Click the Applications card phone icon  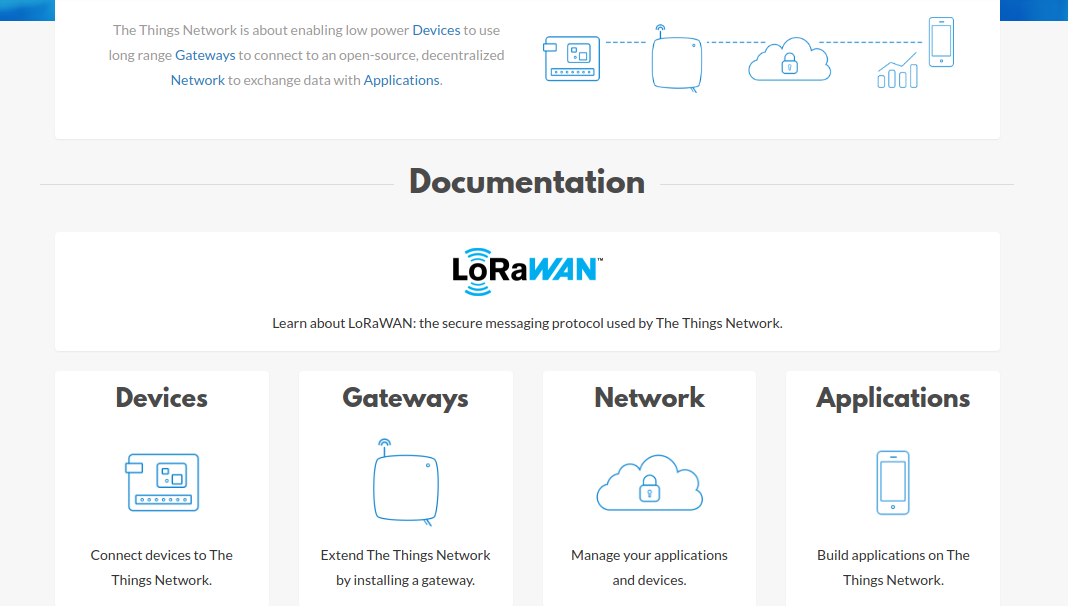click(x=893, y=483)
